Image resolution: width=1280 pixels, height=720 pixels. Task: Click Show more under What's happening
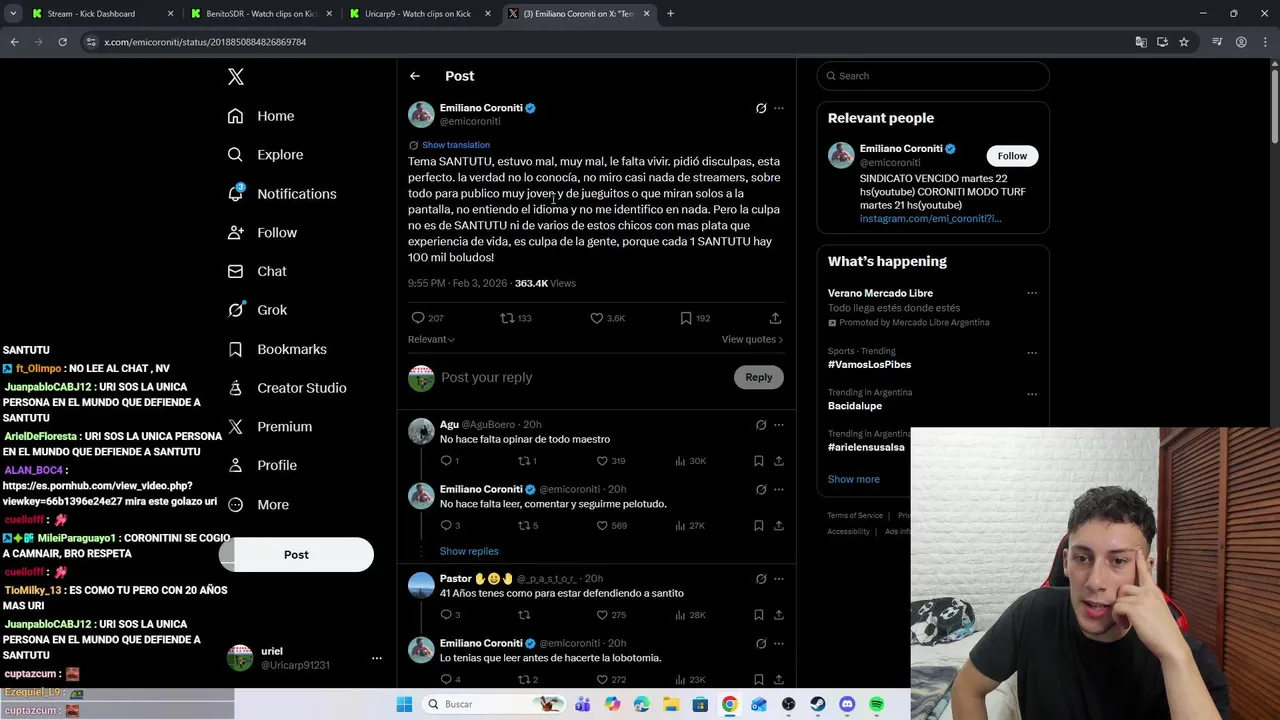(854, 479)
